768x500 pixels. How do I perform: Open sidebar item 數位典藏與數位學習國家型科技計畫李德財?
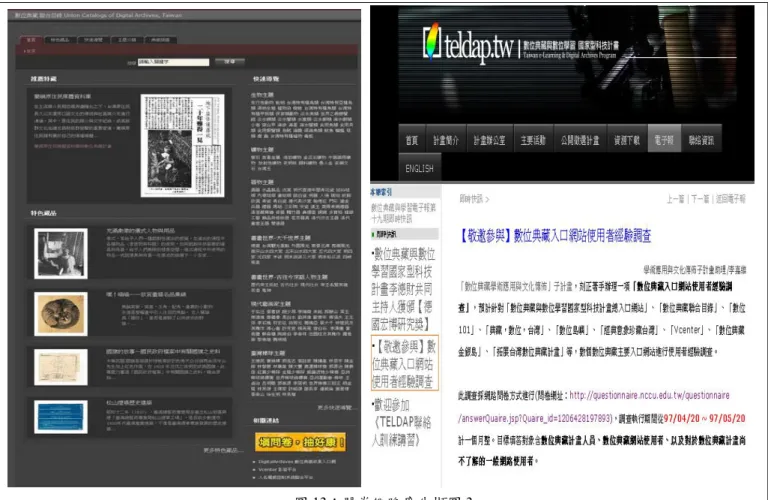click(403, 289)
